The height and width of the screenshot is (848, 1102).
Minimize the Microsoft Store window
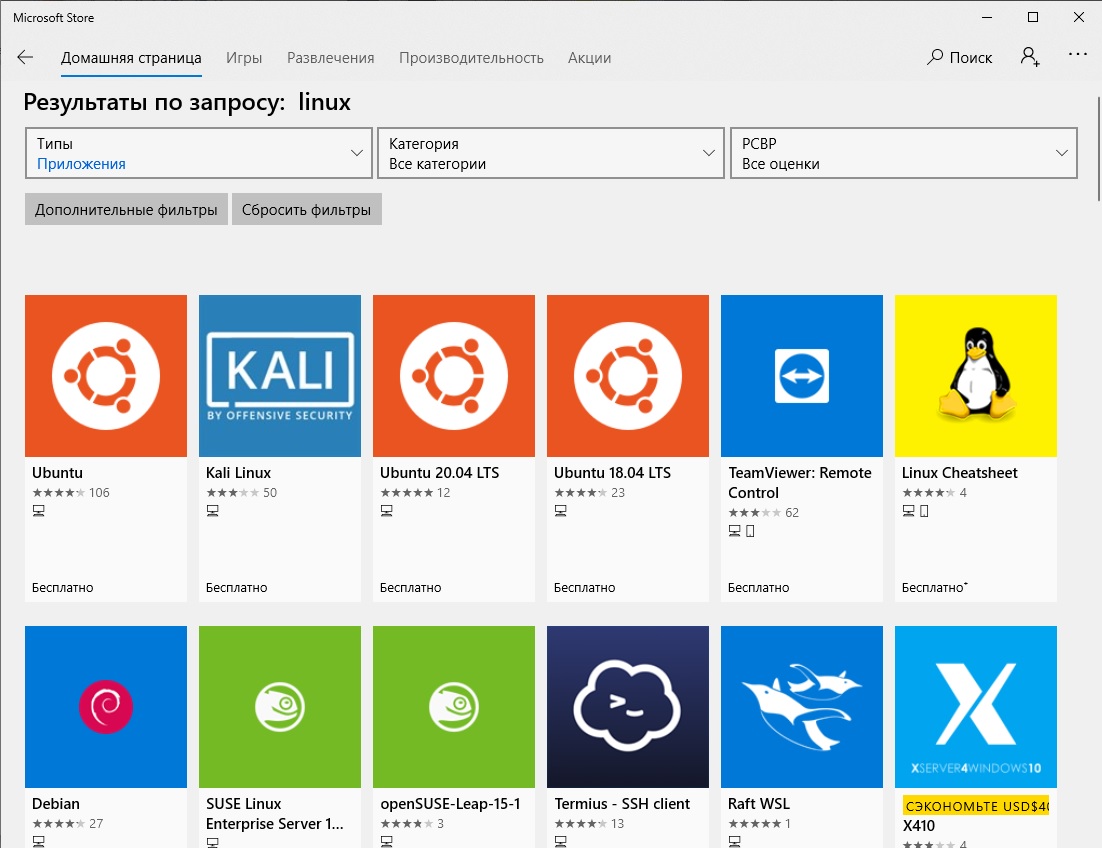coord(987,17)
